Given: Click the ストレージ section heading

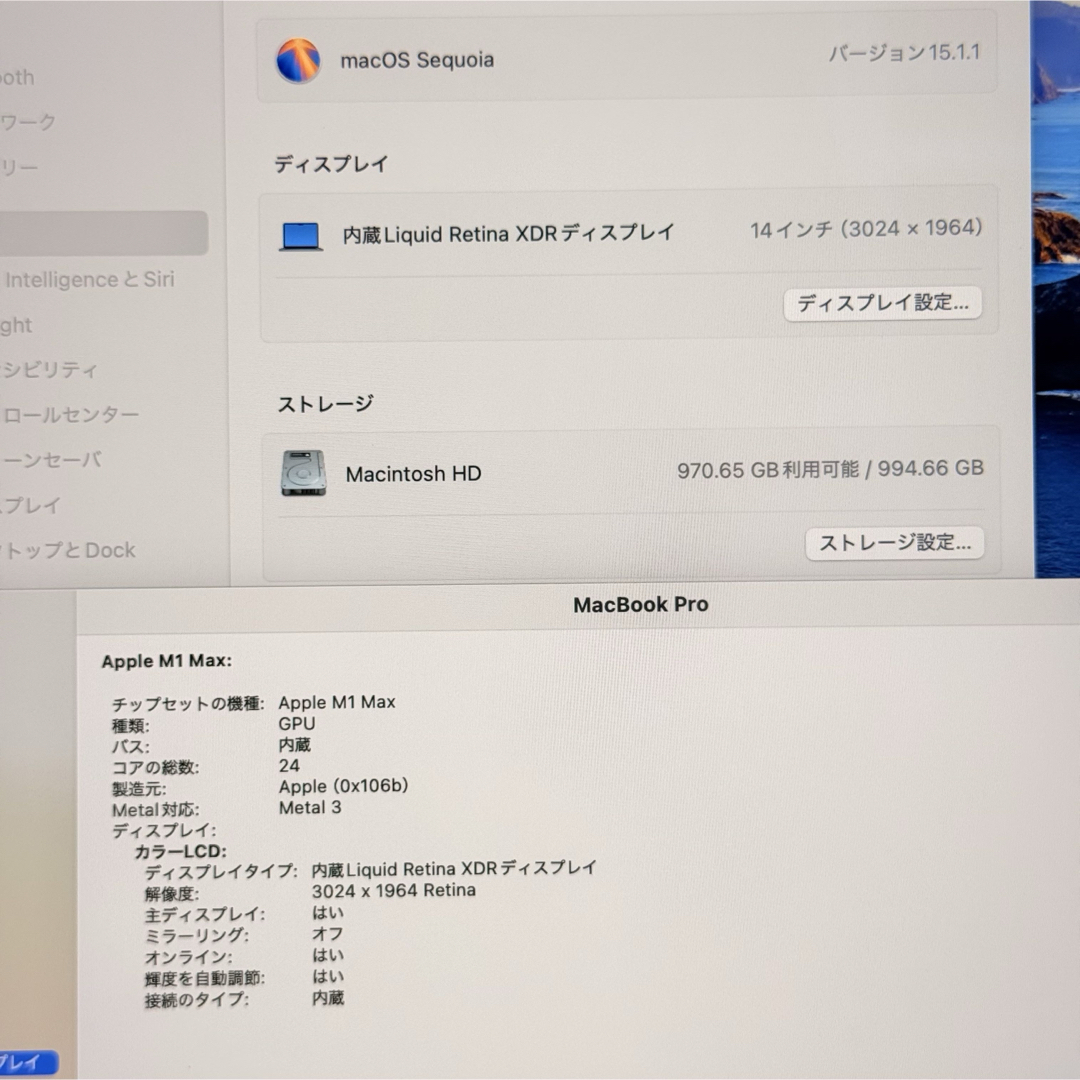Looking at the screenshot, I should click(325, 404).
